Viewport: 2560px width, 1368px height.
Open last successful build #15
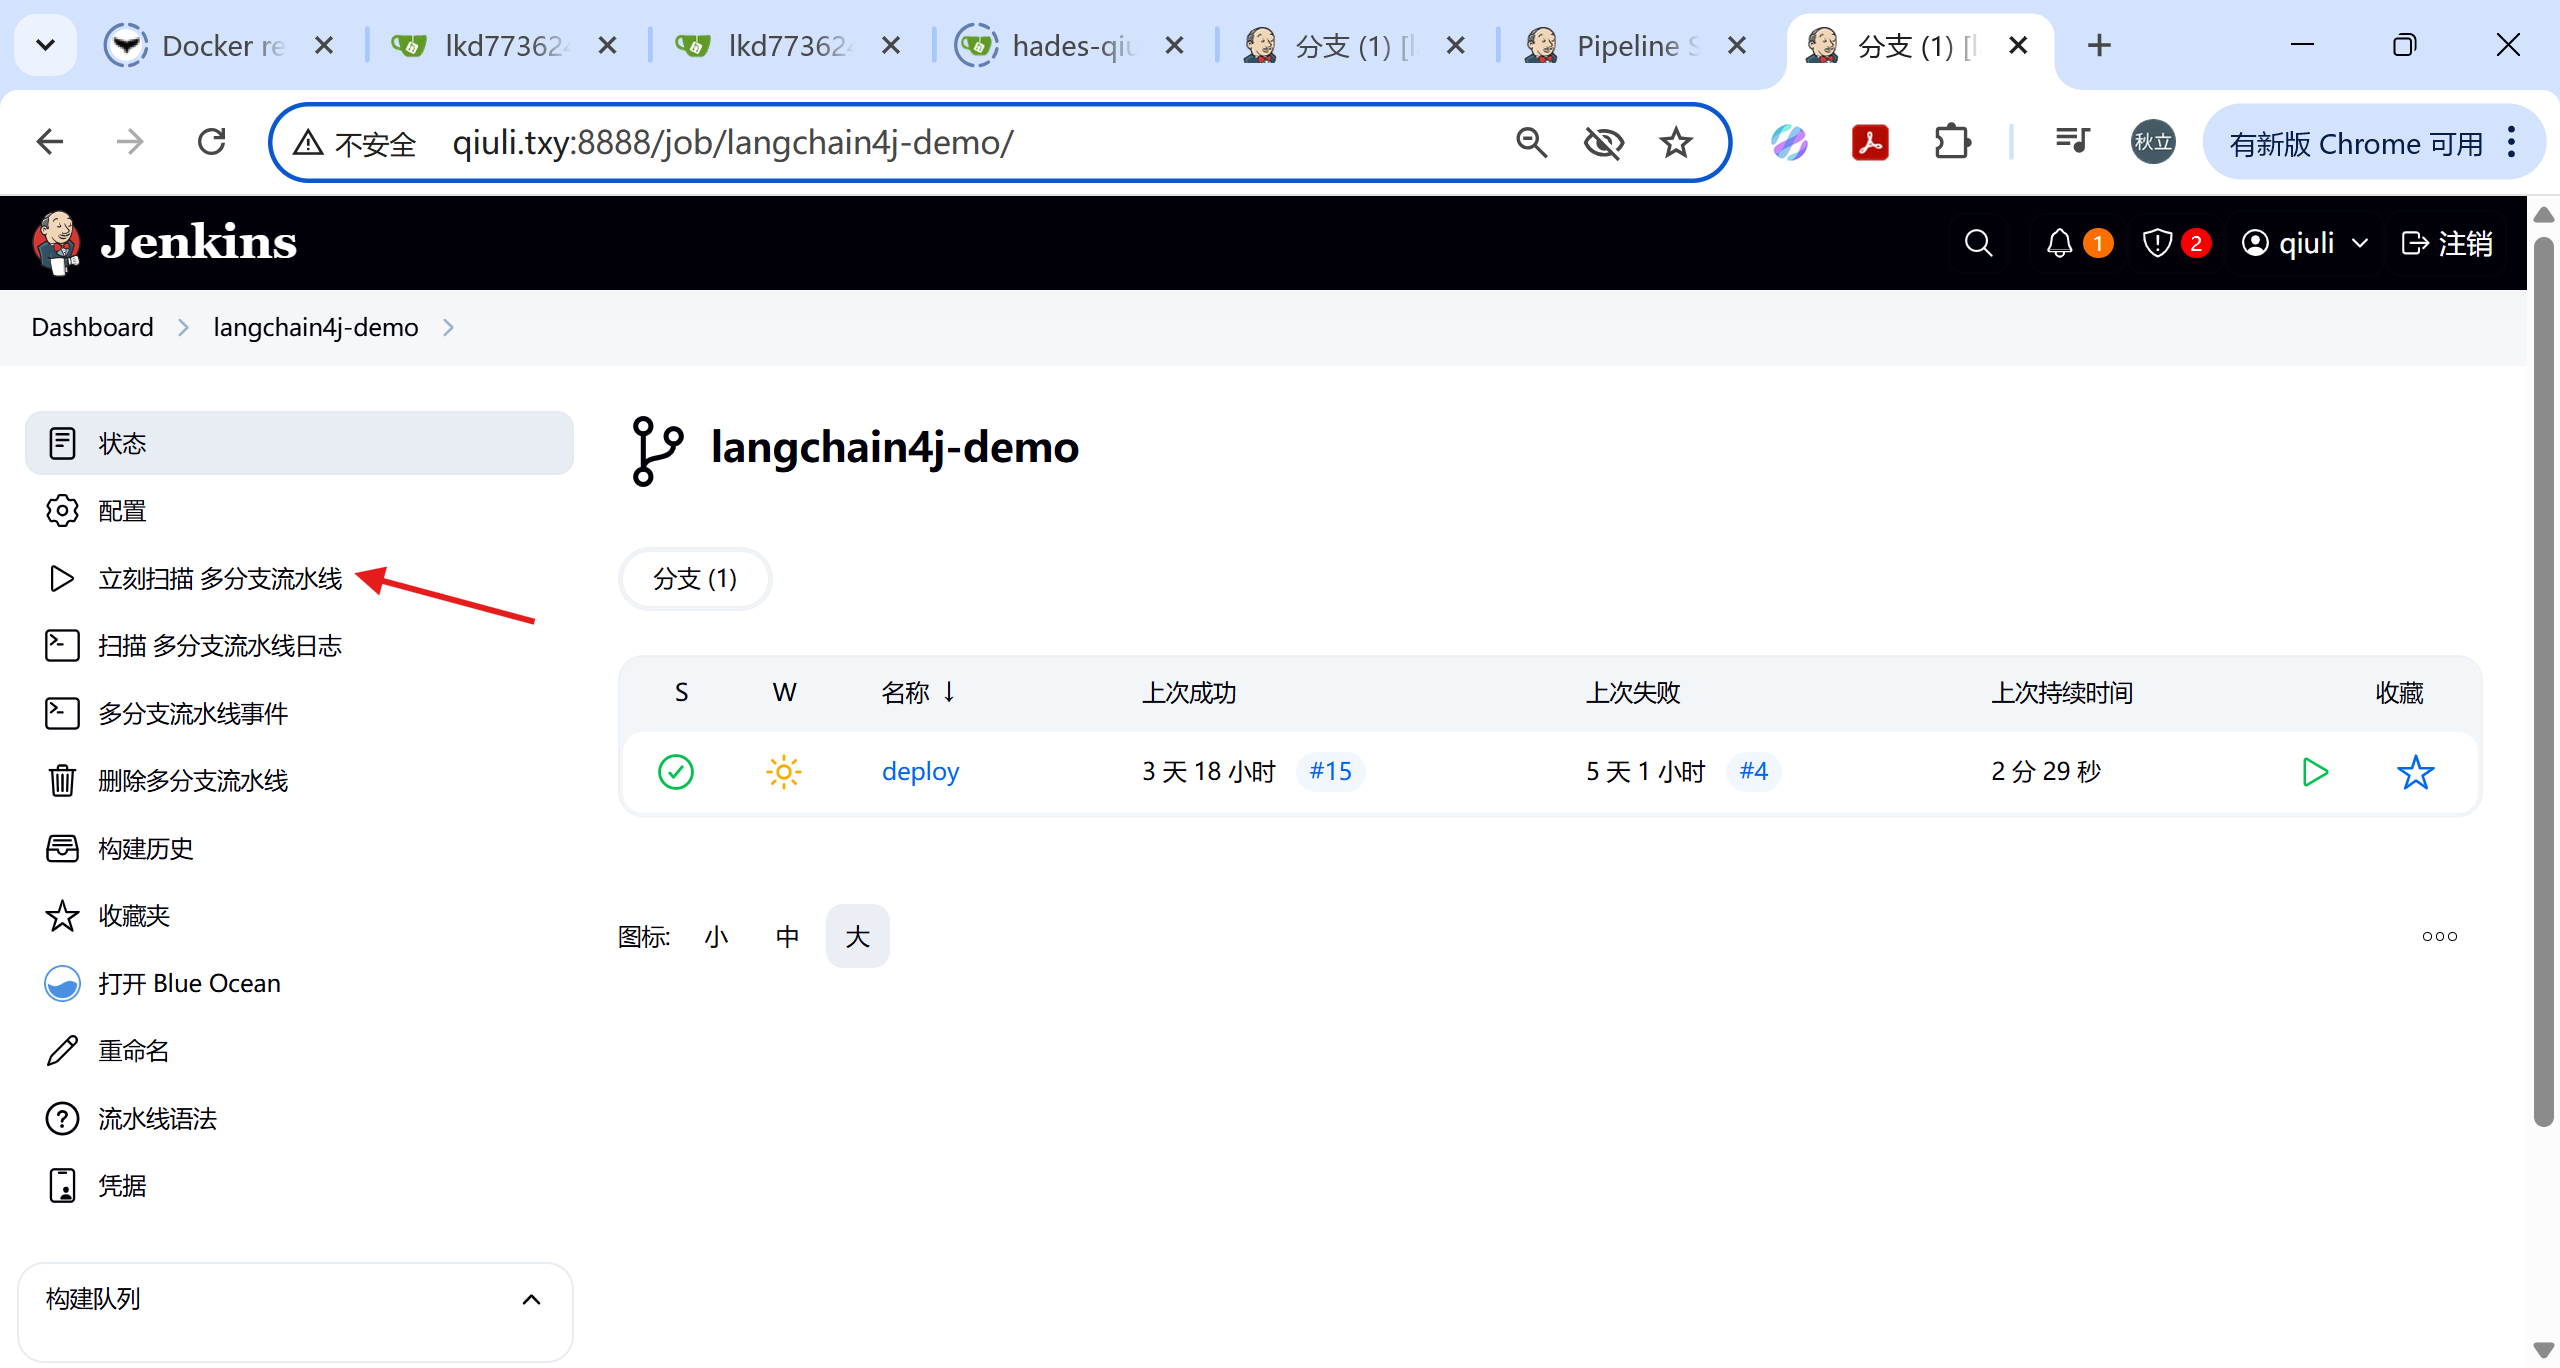[x=1330, y=772]
